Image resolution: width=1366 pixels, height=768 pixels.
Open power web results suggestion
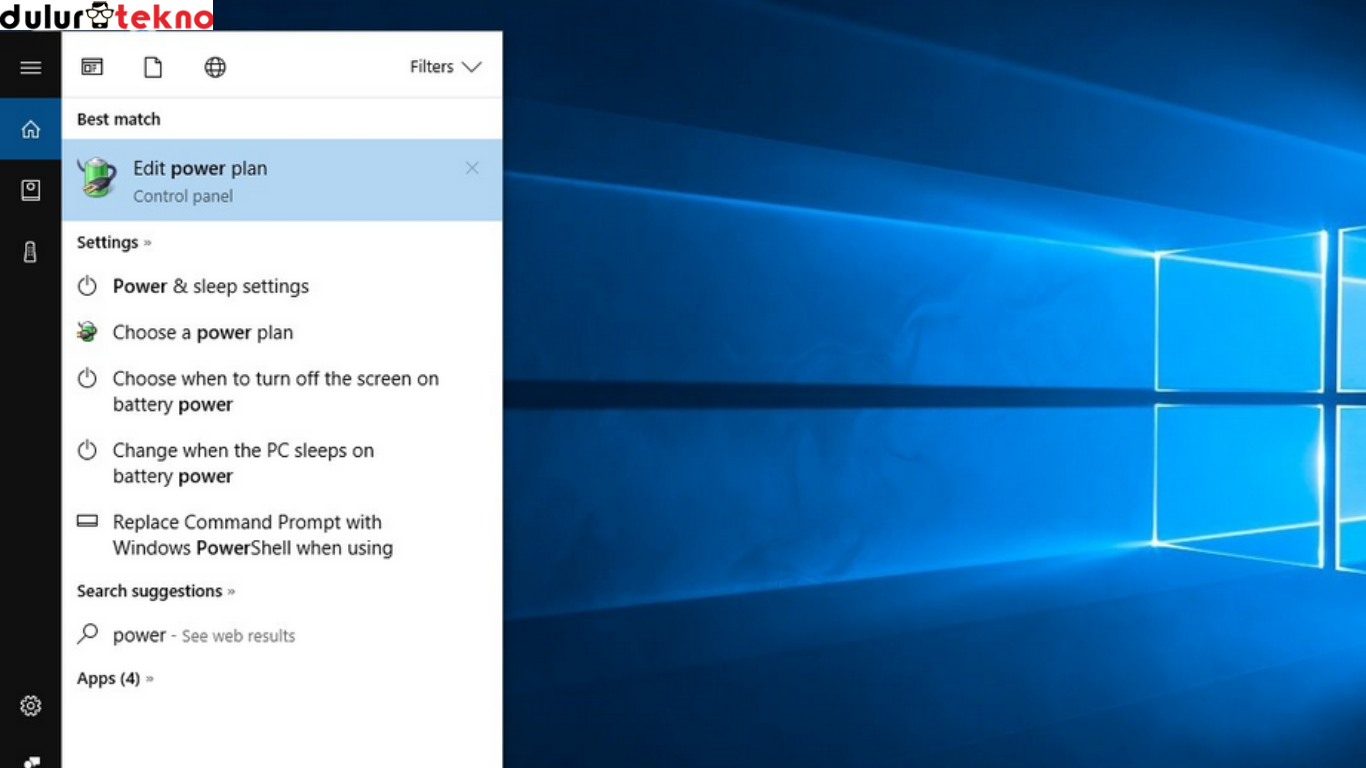click(x=282, y=635)
